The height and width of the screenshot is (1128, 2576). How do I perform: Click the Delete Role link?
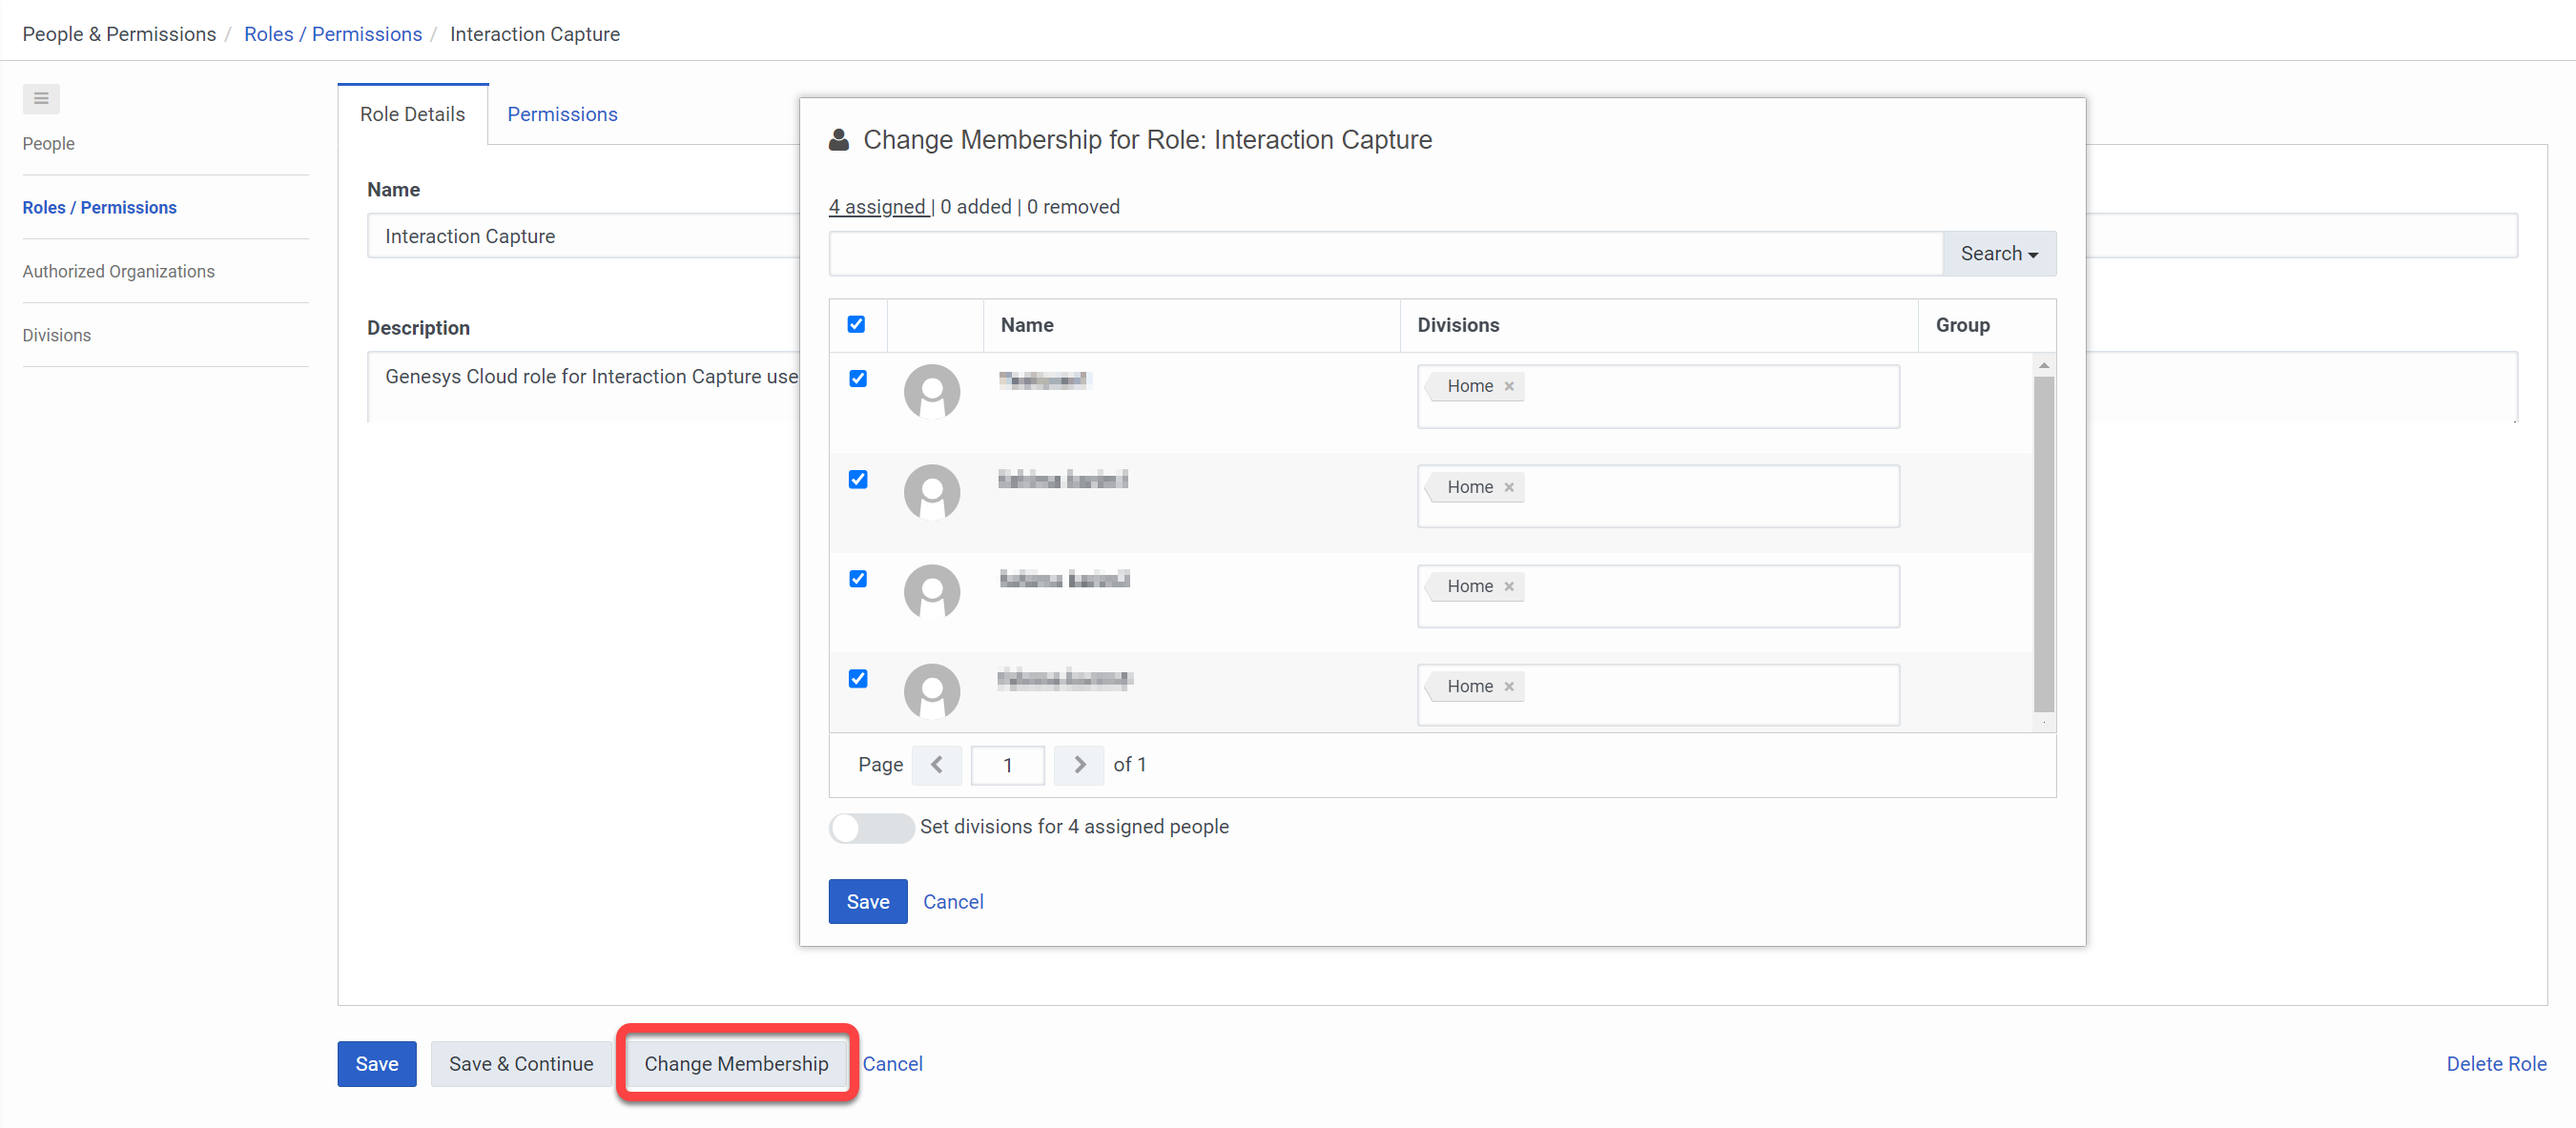click(x=2497, y=1063)
